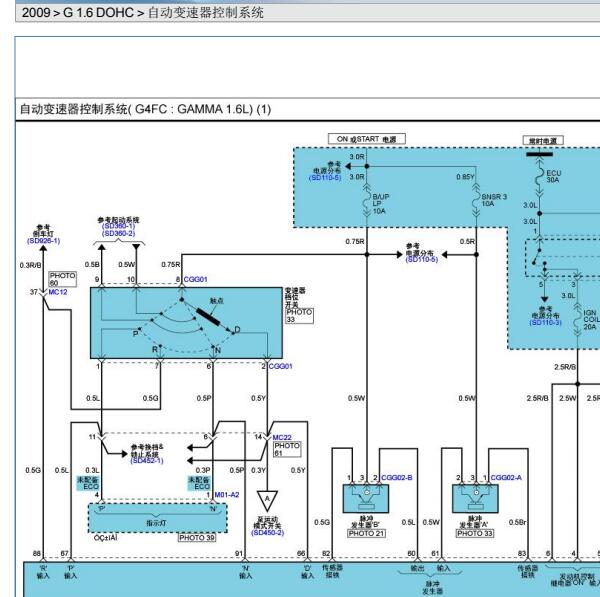This screenshot has height=597, width=600.
Task: Open PHOTO 33 under pulse generator A
Action: tap(475, 533)
